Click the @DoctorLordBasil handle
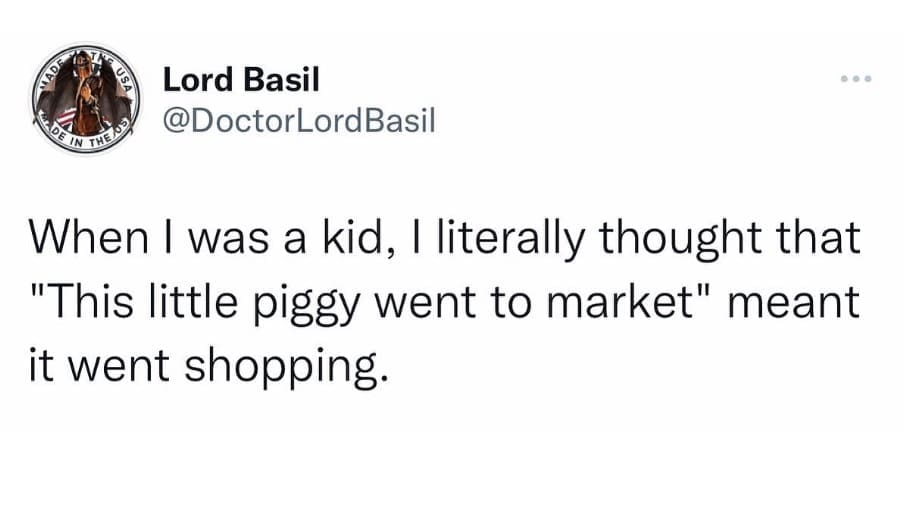 tap(299, 121)
